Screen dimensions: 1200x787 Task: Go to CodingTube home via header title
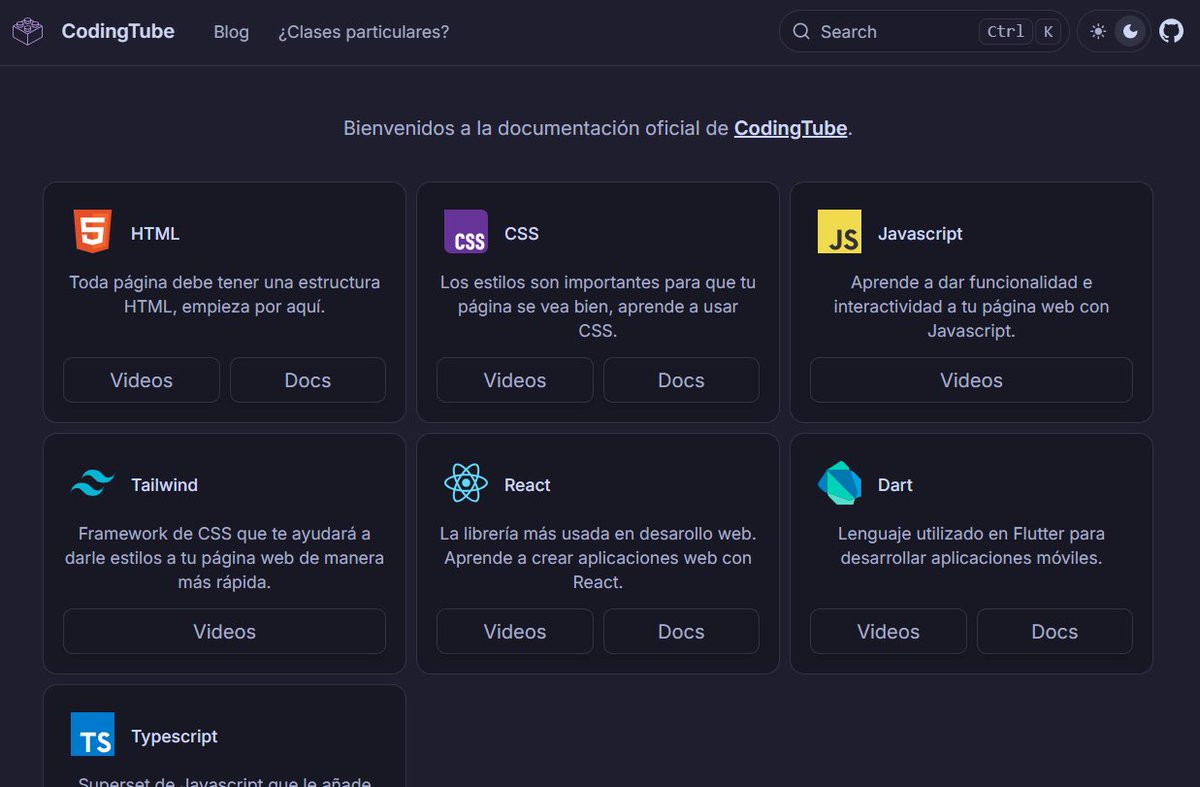[118, 32]
